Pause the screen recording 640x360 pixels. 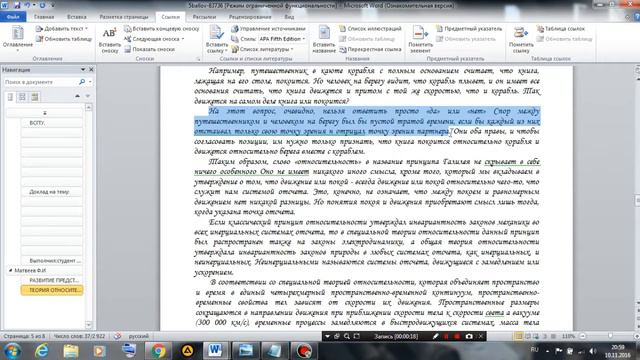coord(446,336)
